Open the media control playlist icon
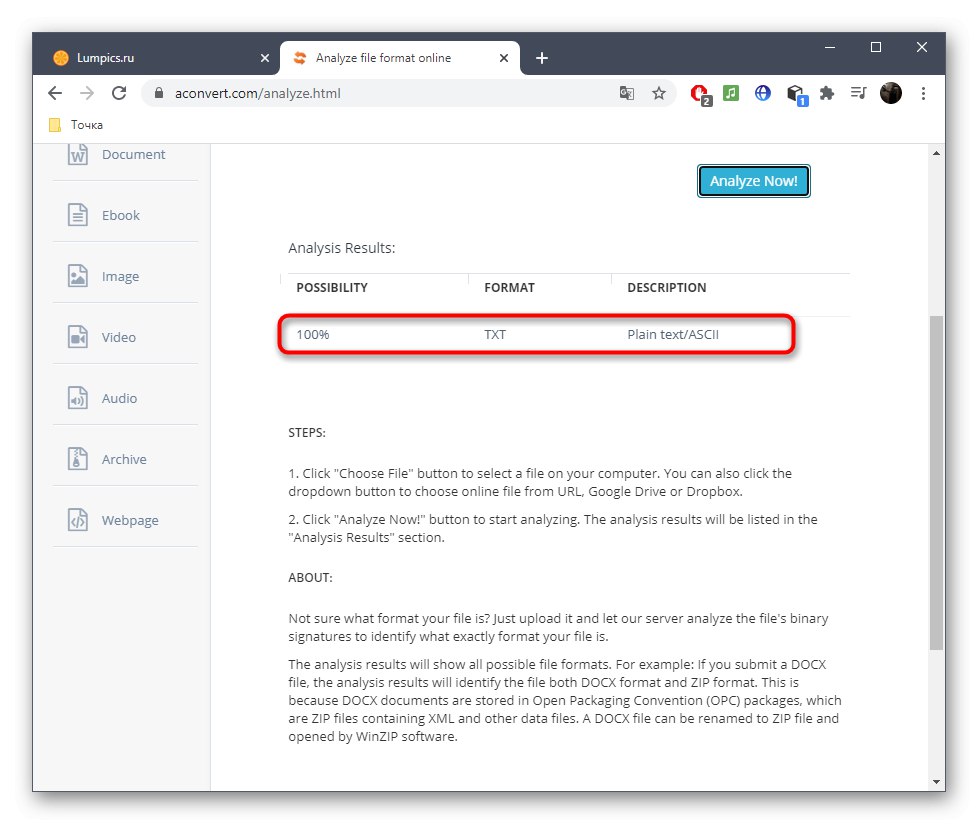The height and width of the screenshot is (824, 978). 858,94
